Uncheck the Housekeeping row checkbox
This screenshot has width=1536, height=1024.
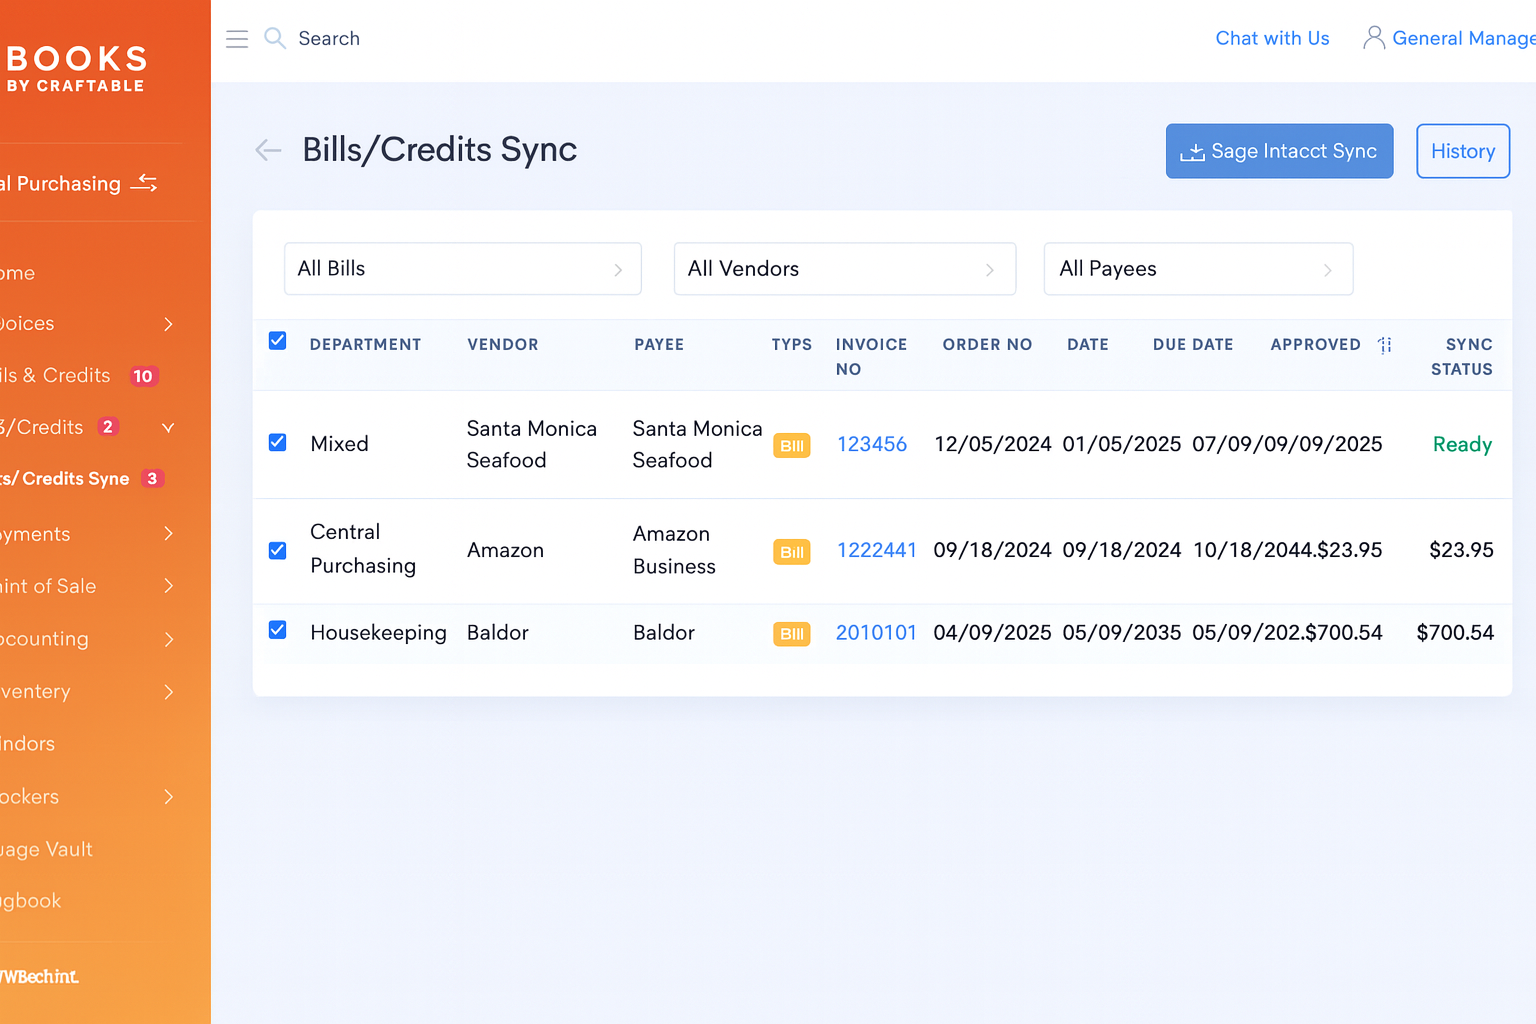[x=278, y=630]
